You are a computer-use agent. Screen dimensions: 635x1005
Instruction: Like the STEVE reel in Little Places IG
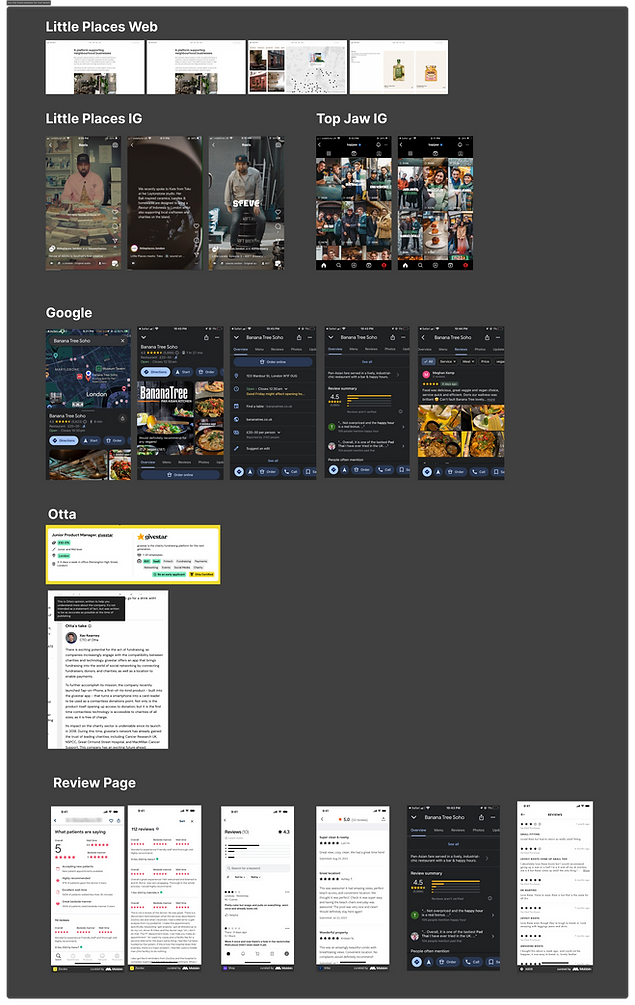pyautogui.click(x=278, y=213)
